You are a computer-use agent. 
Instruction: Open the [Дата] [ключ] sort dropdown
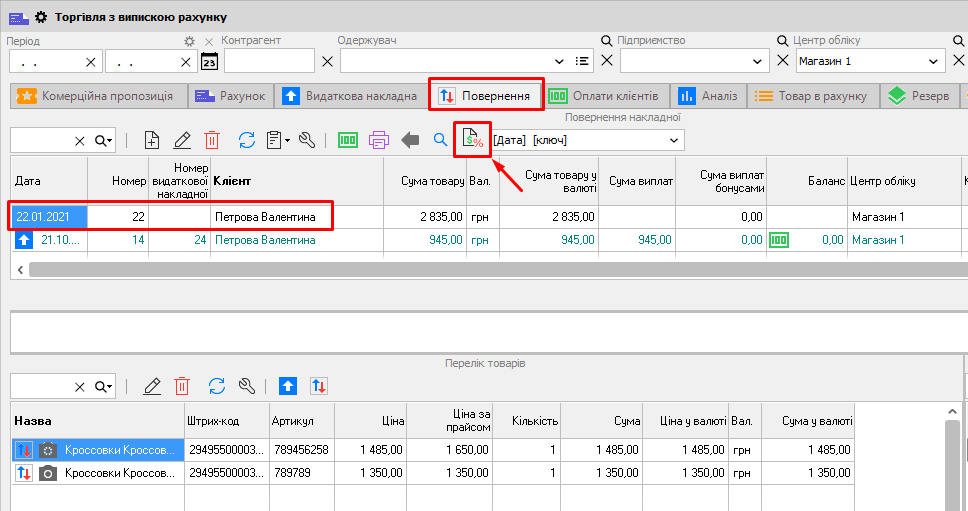tap(674, 140)
